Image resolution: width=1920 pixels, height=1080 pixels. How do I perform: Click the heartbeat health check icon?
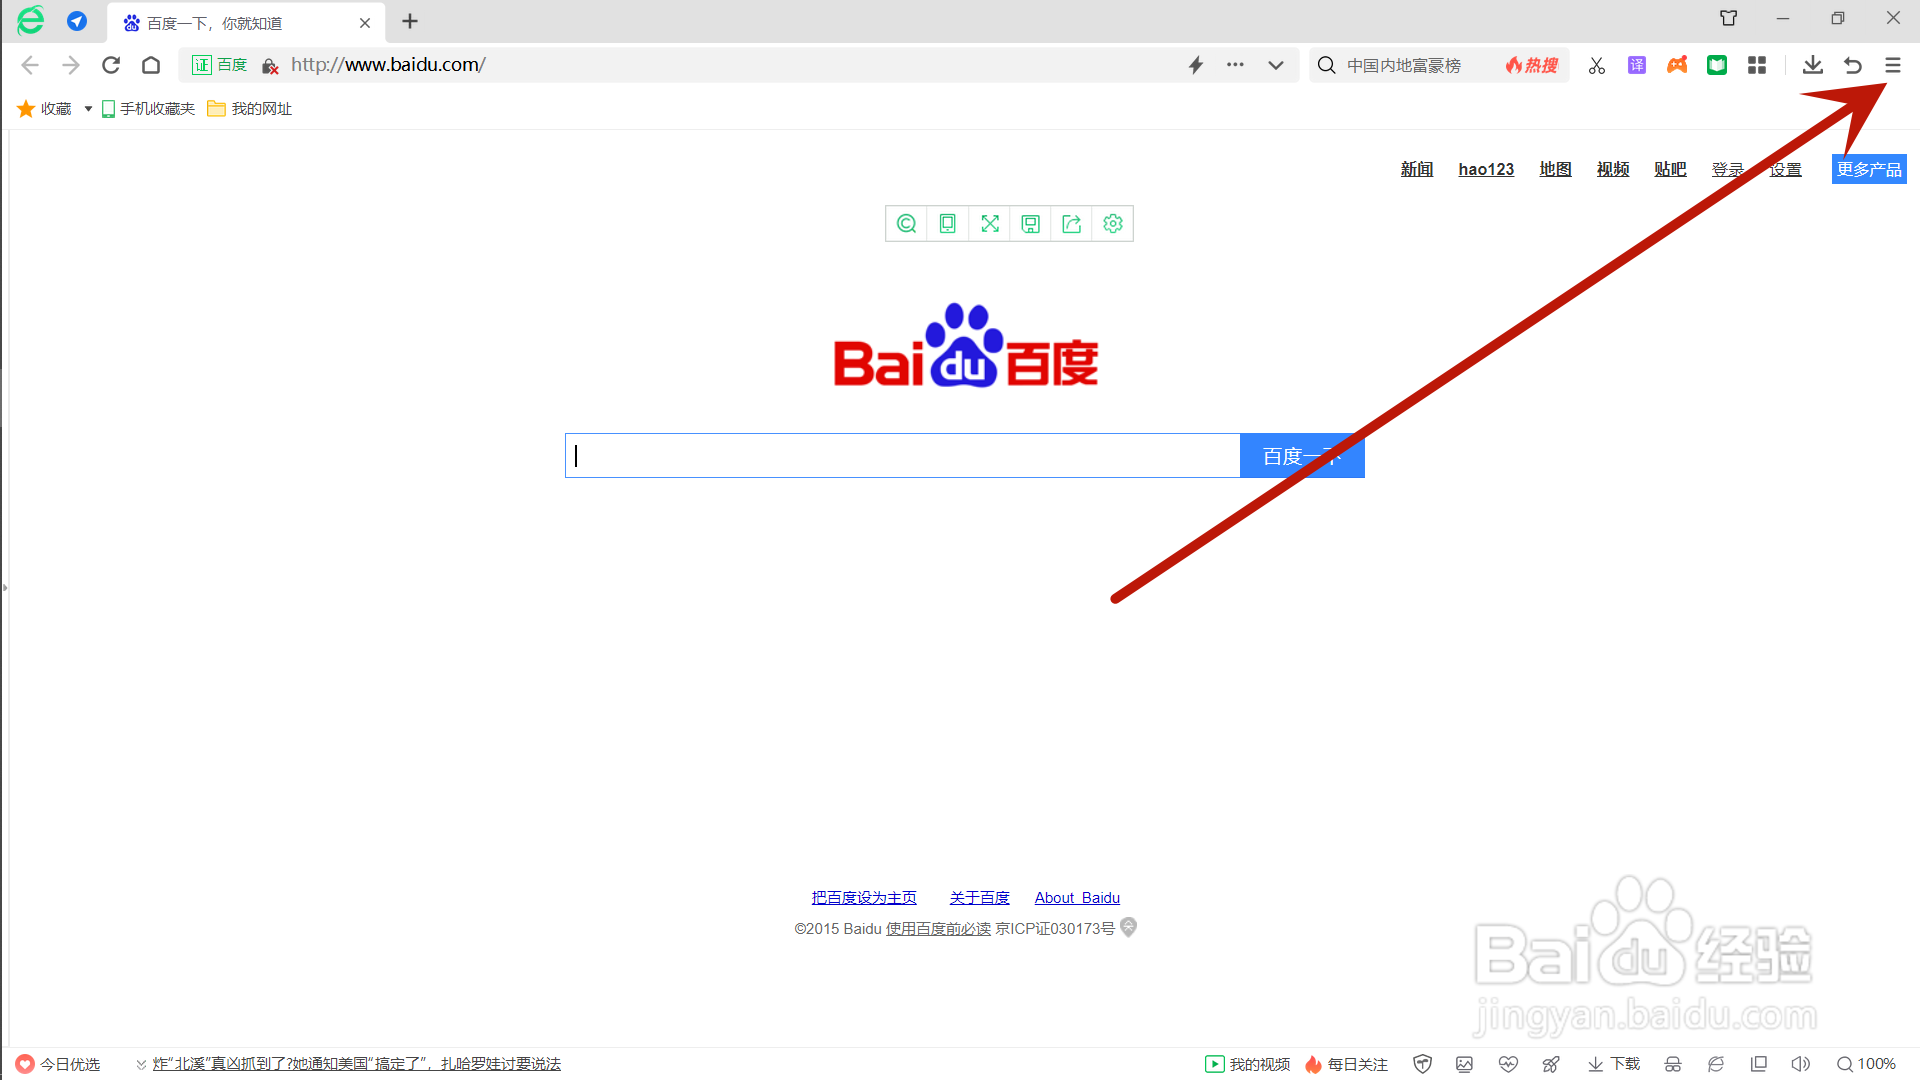1509,1064
